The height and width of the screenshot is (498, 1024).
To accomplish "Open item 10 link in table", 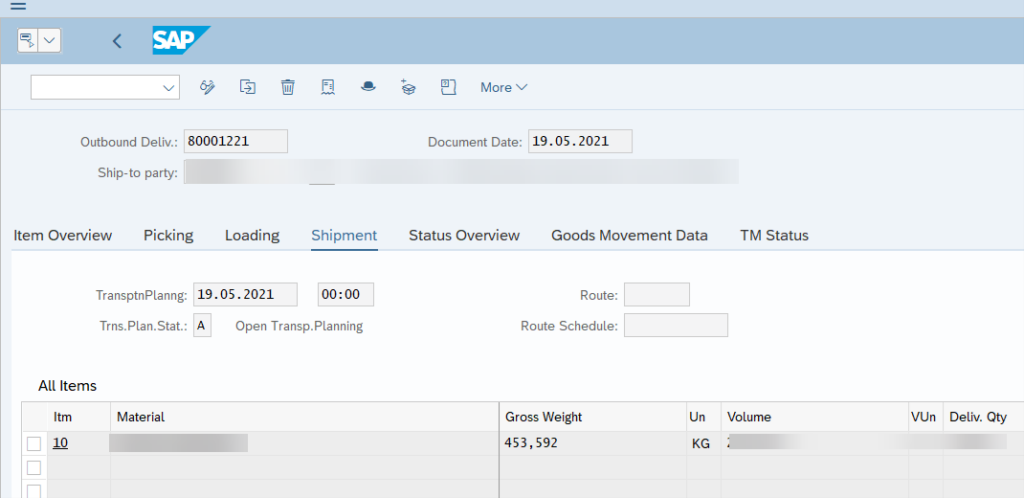I will (60, 443).
